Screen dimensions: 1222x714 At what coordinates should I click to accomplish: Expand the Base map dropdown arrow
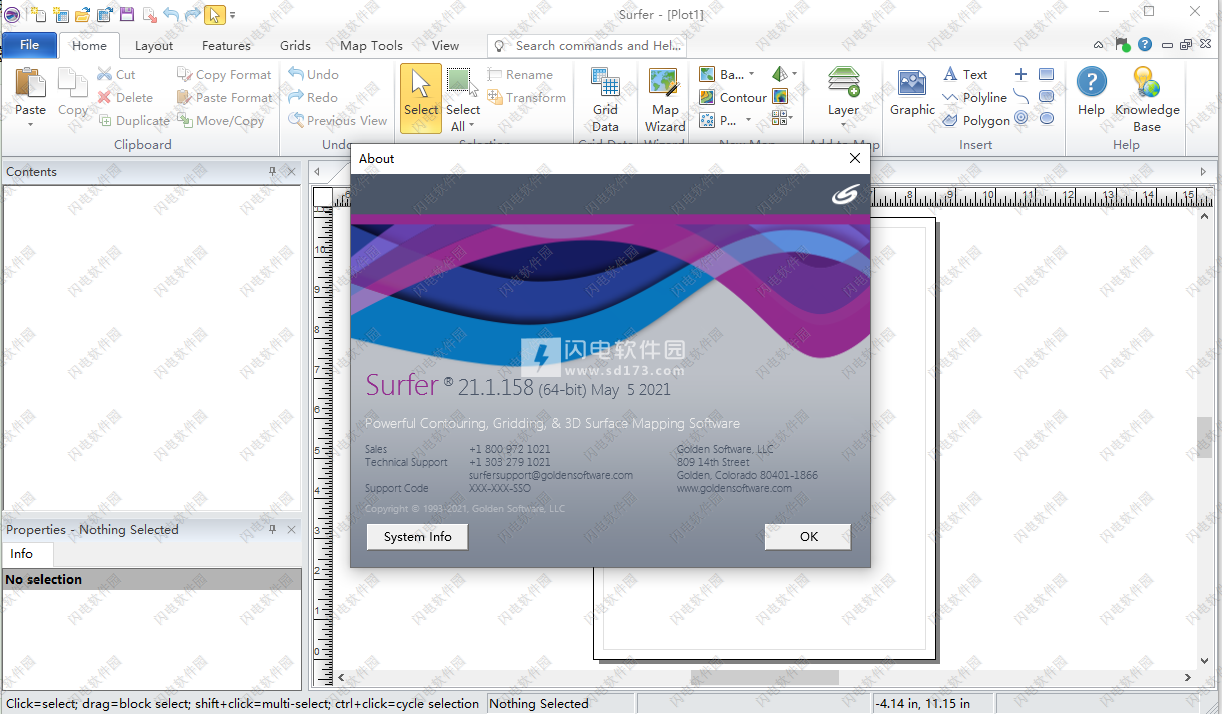(750, 74)
